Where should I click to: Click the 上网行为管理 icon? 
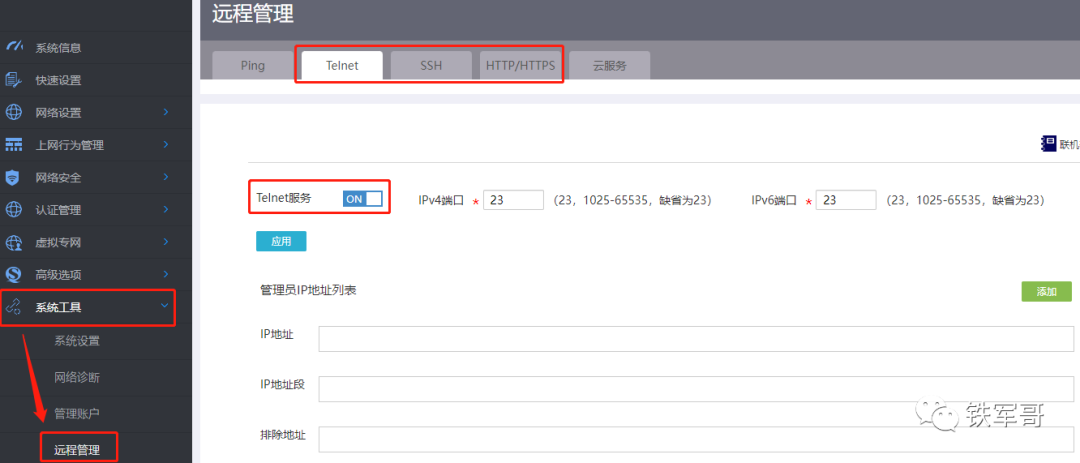14,145
